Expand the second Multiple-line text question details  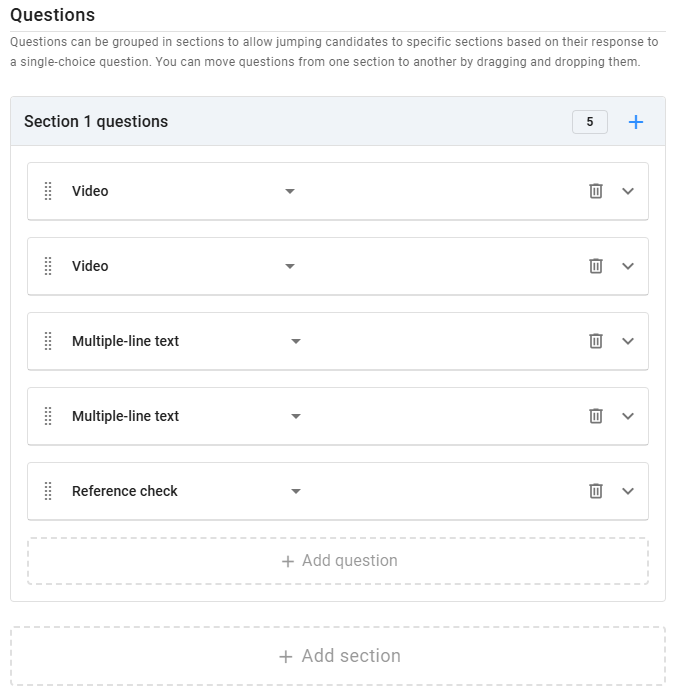[x=628, y=416]
